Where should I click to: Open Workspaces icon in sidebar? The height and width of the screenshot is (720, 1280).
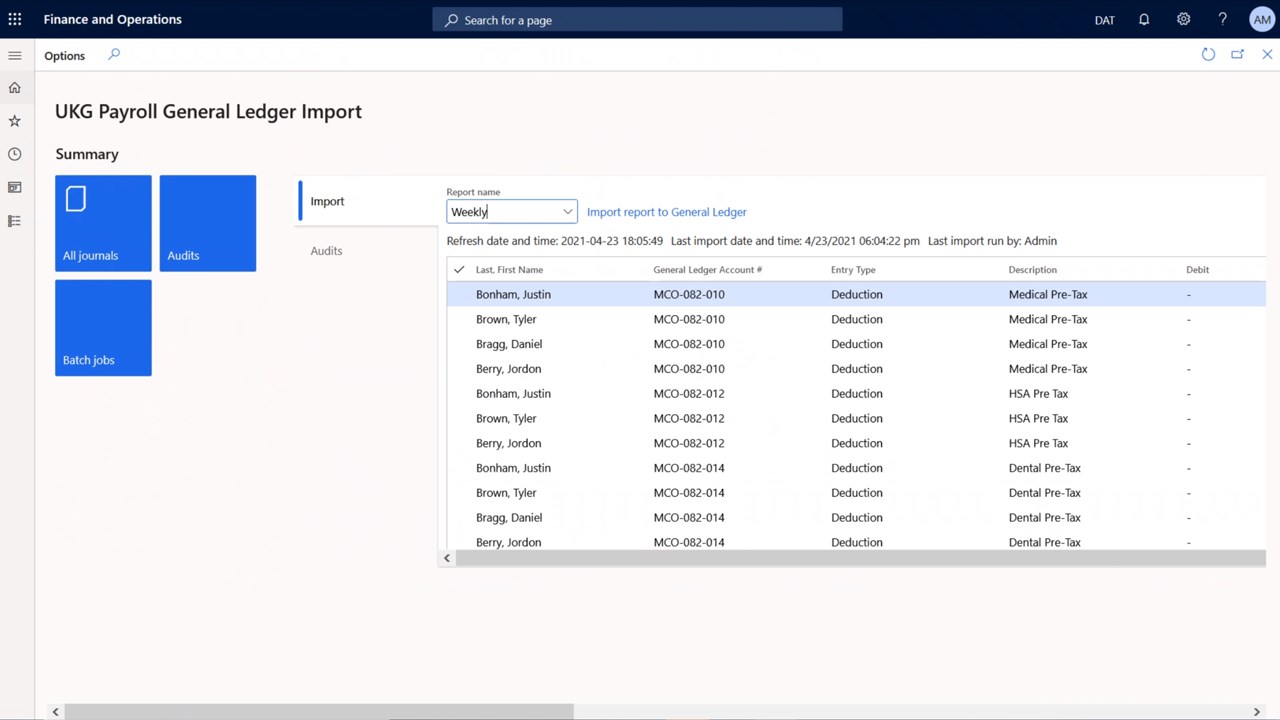pyautogui.click(x=15, y=187)
